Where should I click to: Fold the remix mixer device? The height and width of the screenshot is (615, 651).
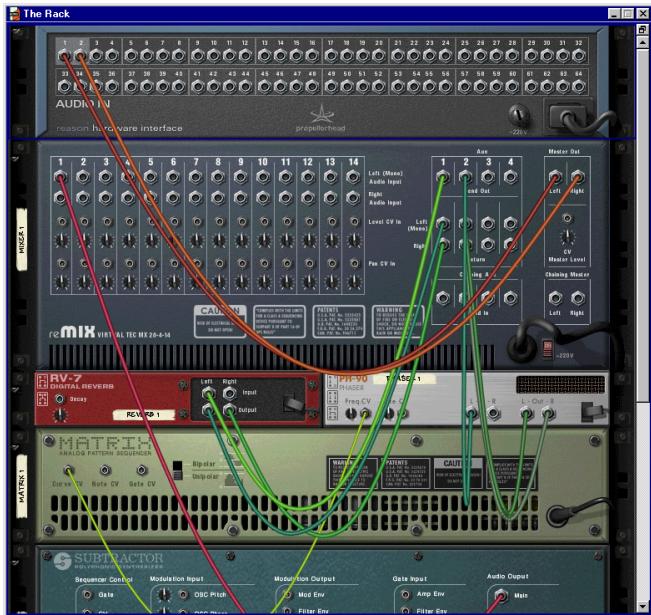tap(16, 159)
